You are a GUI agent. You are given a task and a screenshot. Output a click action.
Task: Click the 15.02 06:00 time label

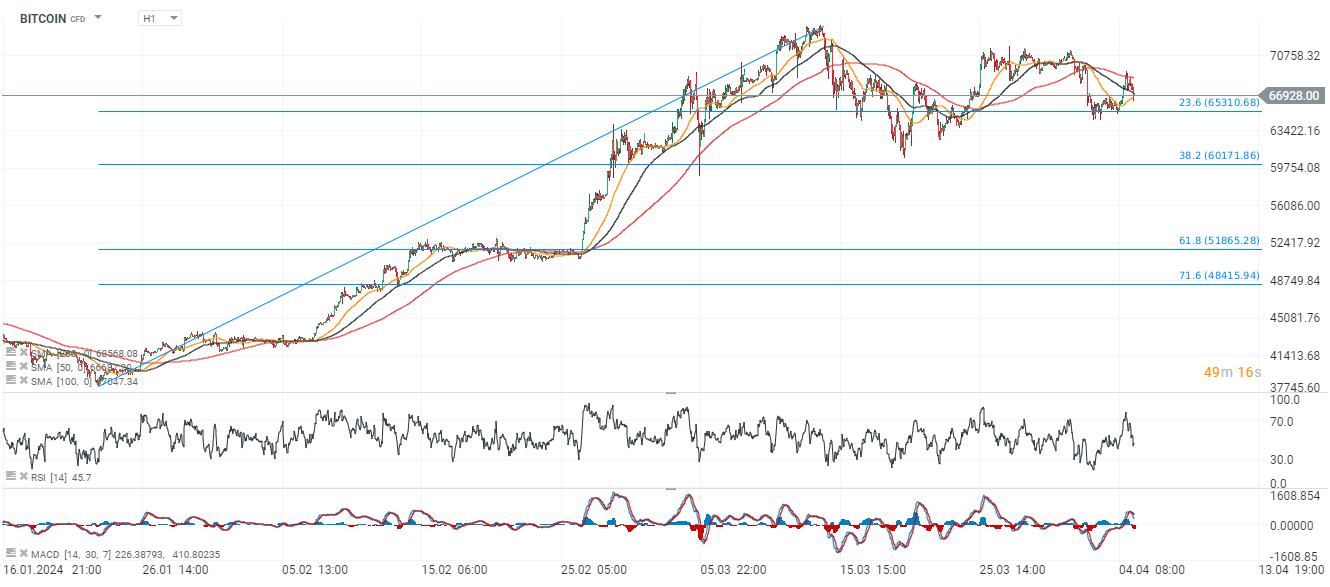point(455,570)
